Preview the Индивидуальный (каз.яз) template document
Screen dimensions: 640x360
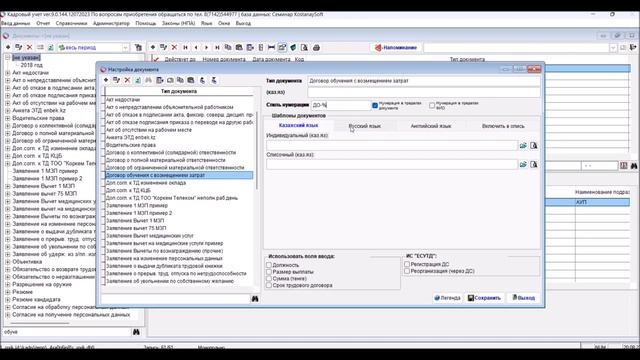click(533, 145)
